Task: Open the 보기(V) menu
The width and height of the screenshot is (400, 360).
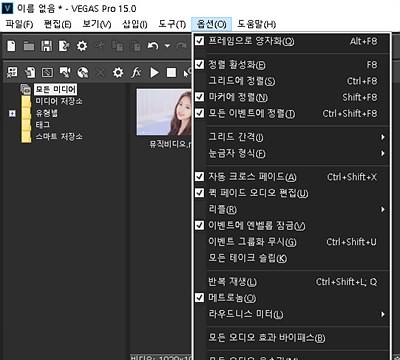Action: click(97, 24)
